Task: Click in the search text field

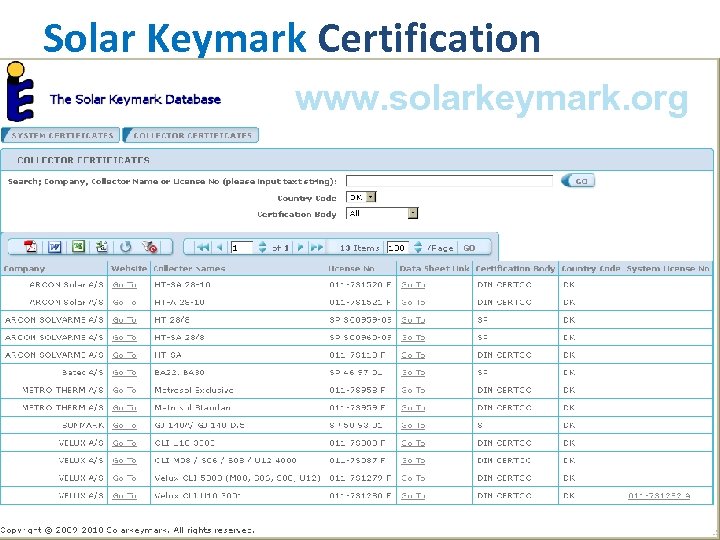Action: 449,181
